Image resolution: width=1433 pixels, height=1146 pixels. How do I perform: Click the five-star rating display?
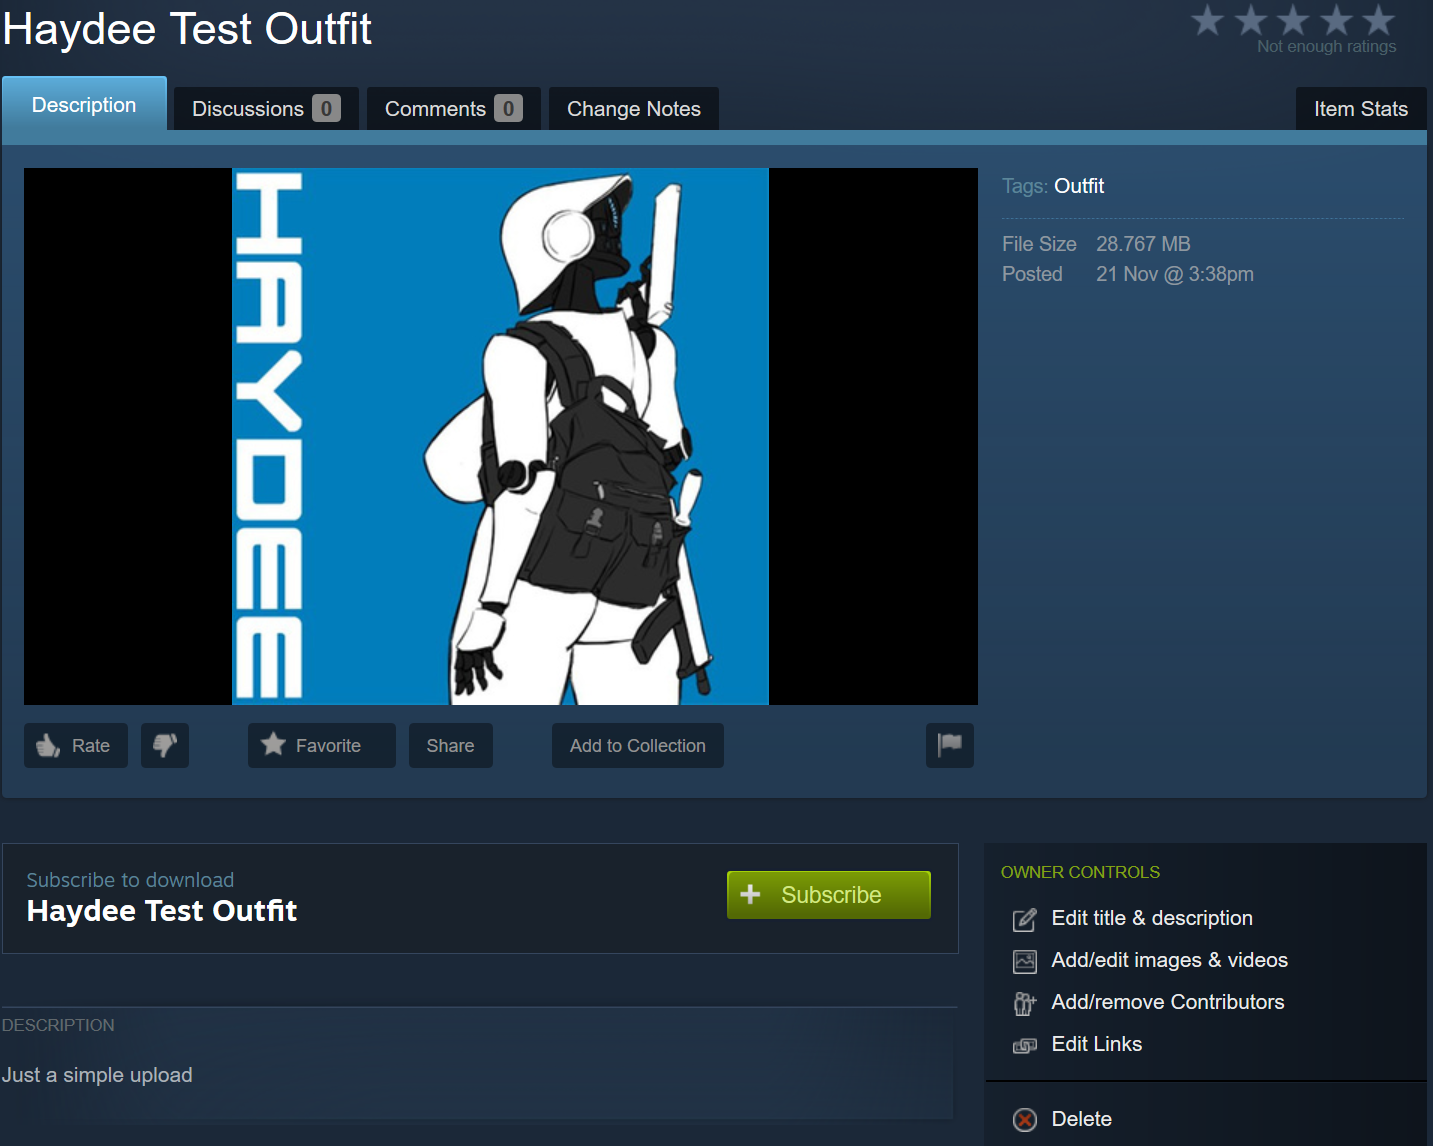pos(1293,19)
